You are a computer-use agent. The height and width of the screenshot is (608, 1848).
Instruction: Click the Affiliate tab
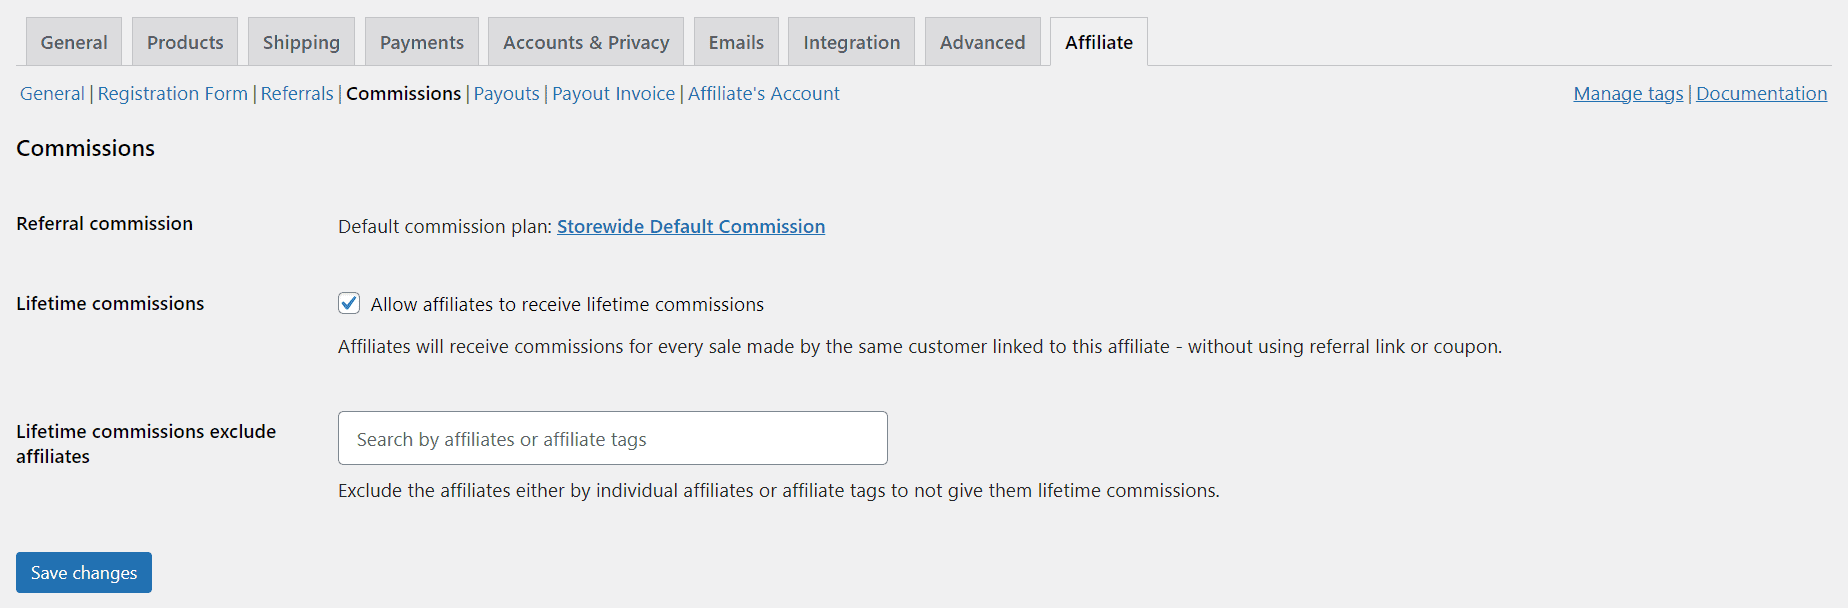tap(1098, 42)
